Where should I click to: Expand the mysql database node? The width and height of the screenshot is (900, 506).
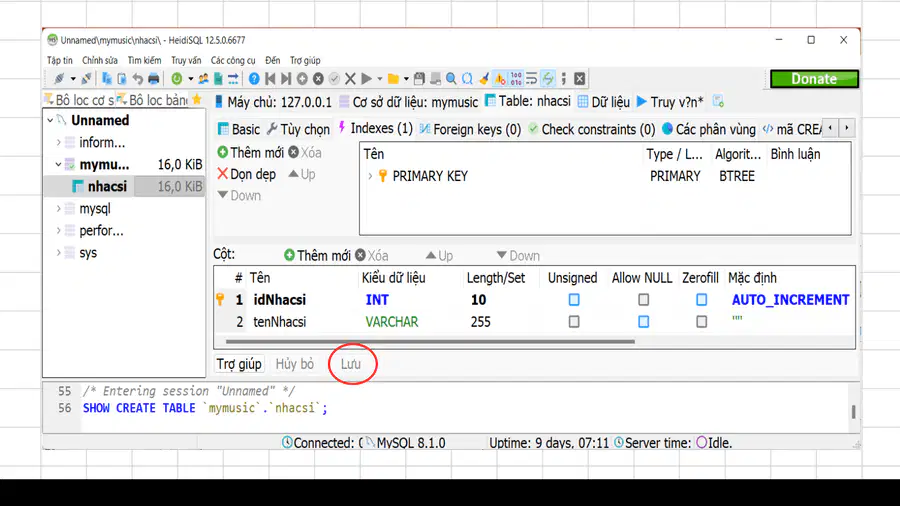(59, 209)
